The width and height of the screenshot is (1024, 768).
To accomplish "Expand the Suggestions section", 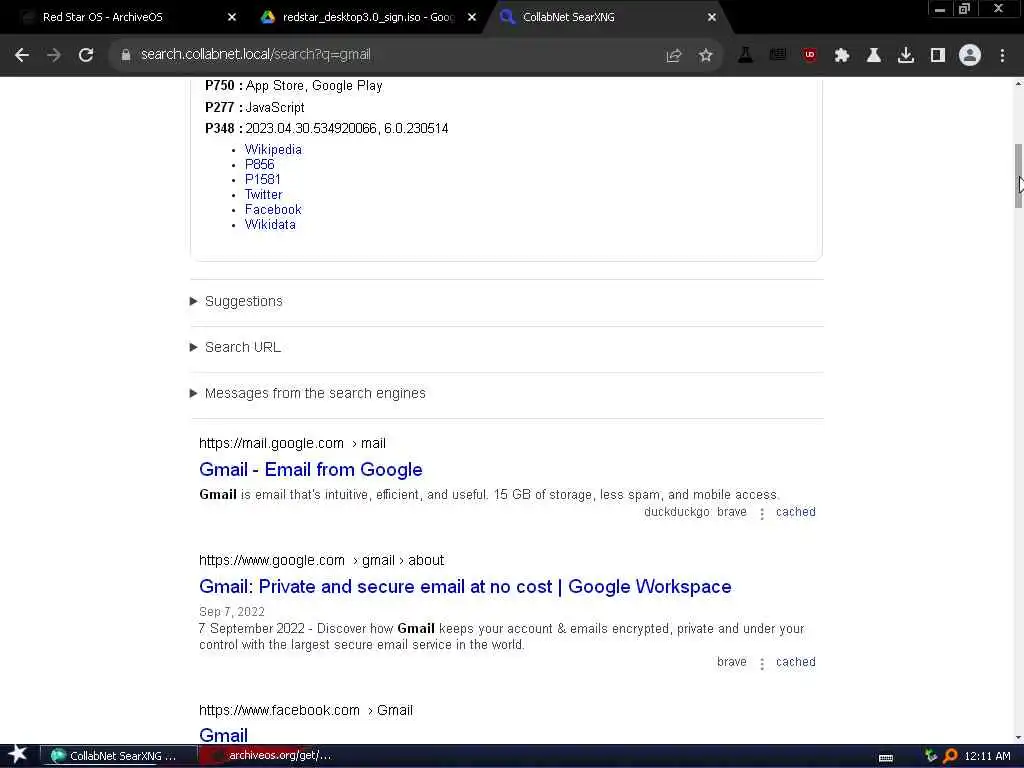I will point(236,301).
